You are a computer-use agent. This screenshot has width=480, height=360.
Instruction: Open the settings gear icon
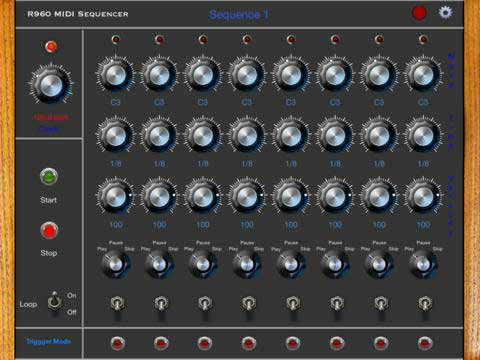(445, 13)
